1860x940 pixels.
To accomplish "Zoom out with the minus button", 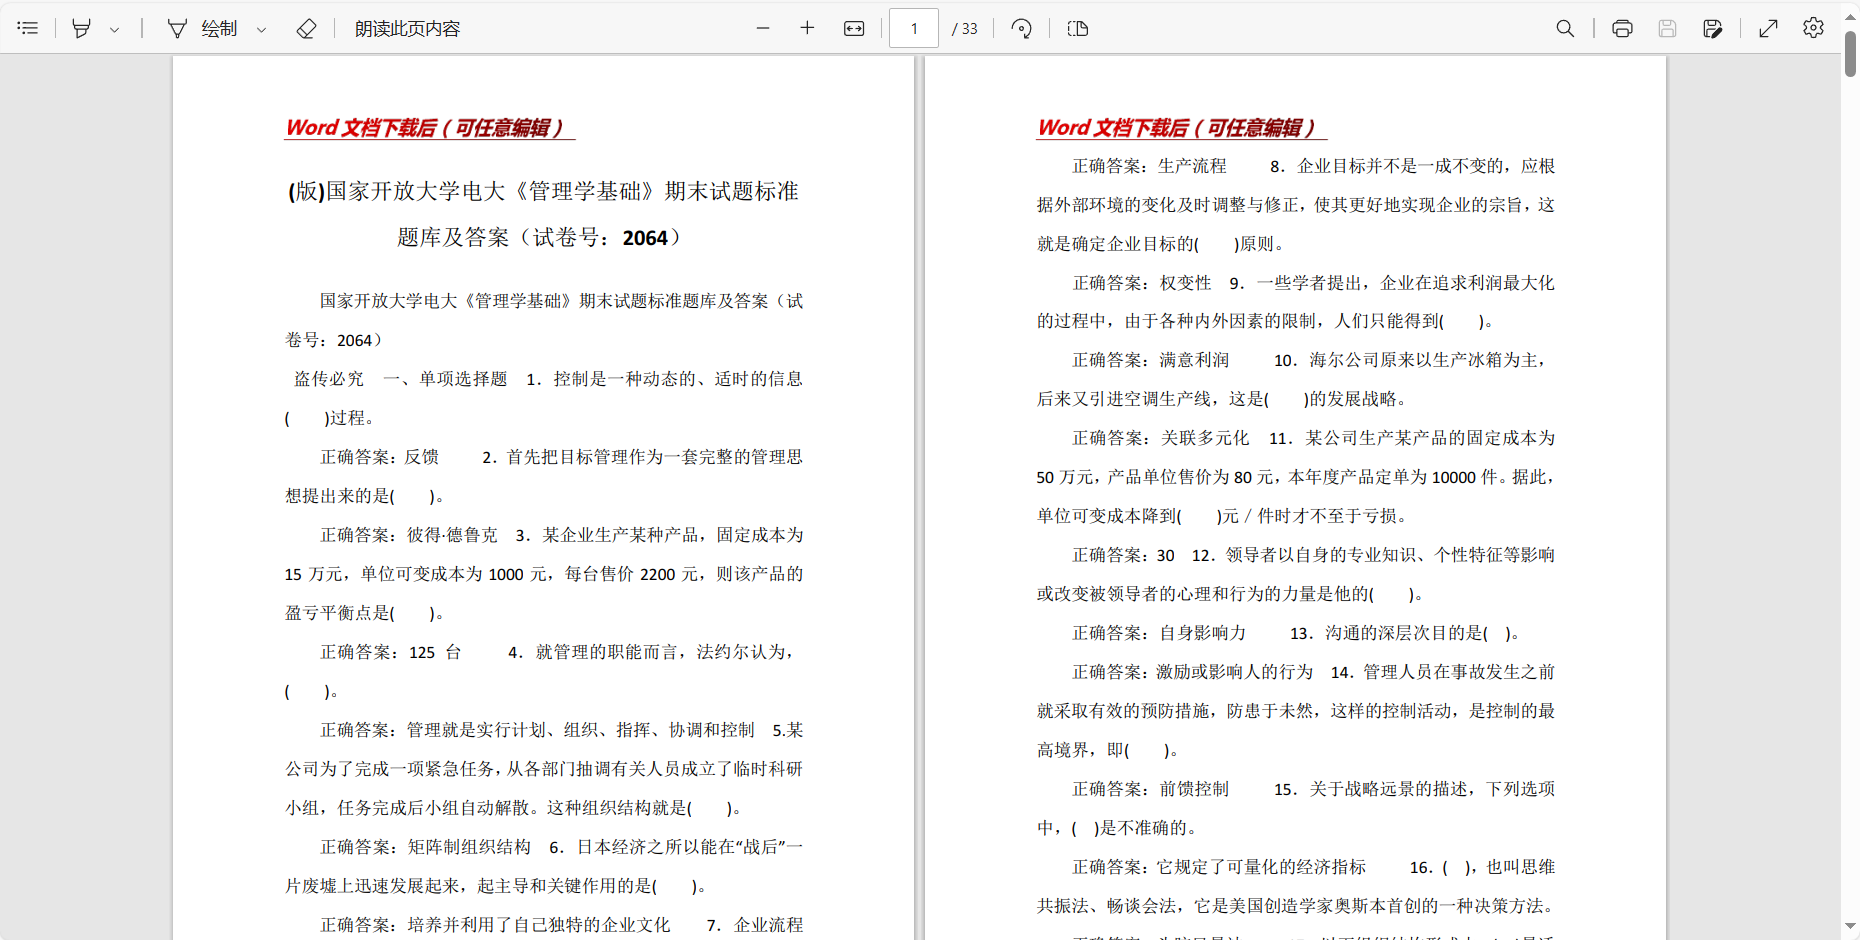I will [x=763, y=28].
